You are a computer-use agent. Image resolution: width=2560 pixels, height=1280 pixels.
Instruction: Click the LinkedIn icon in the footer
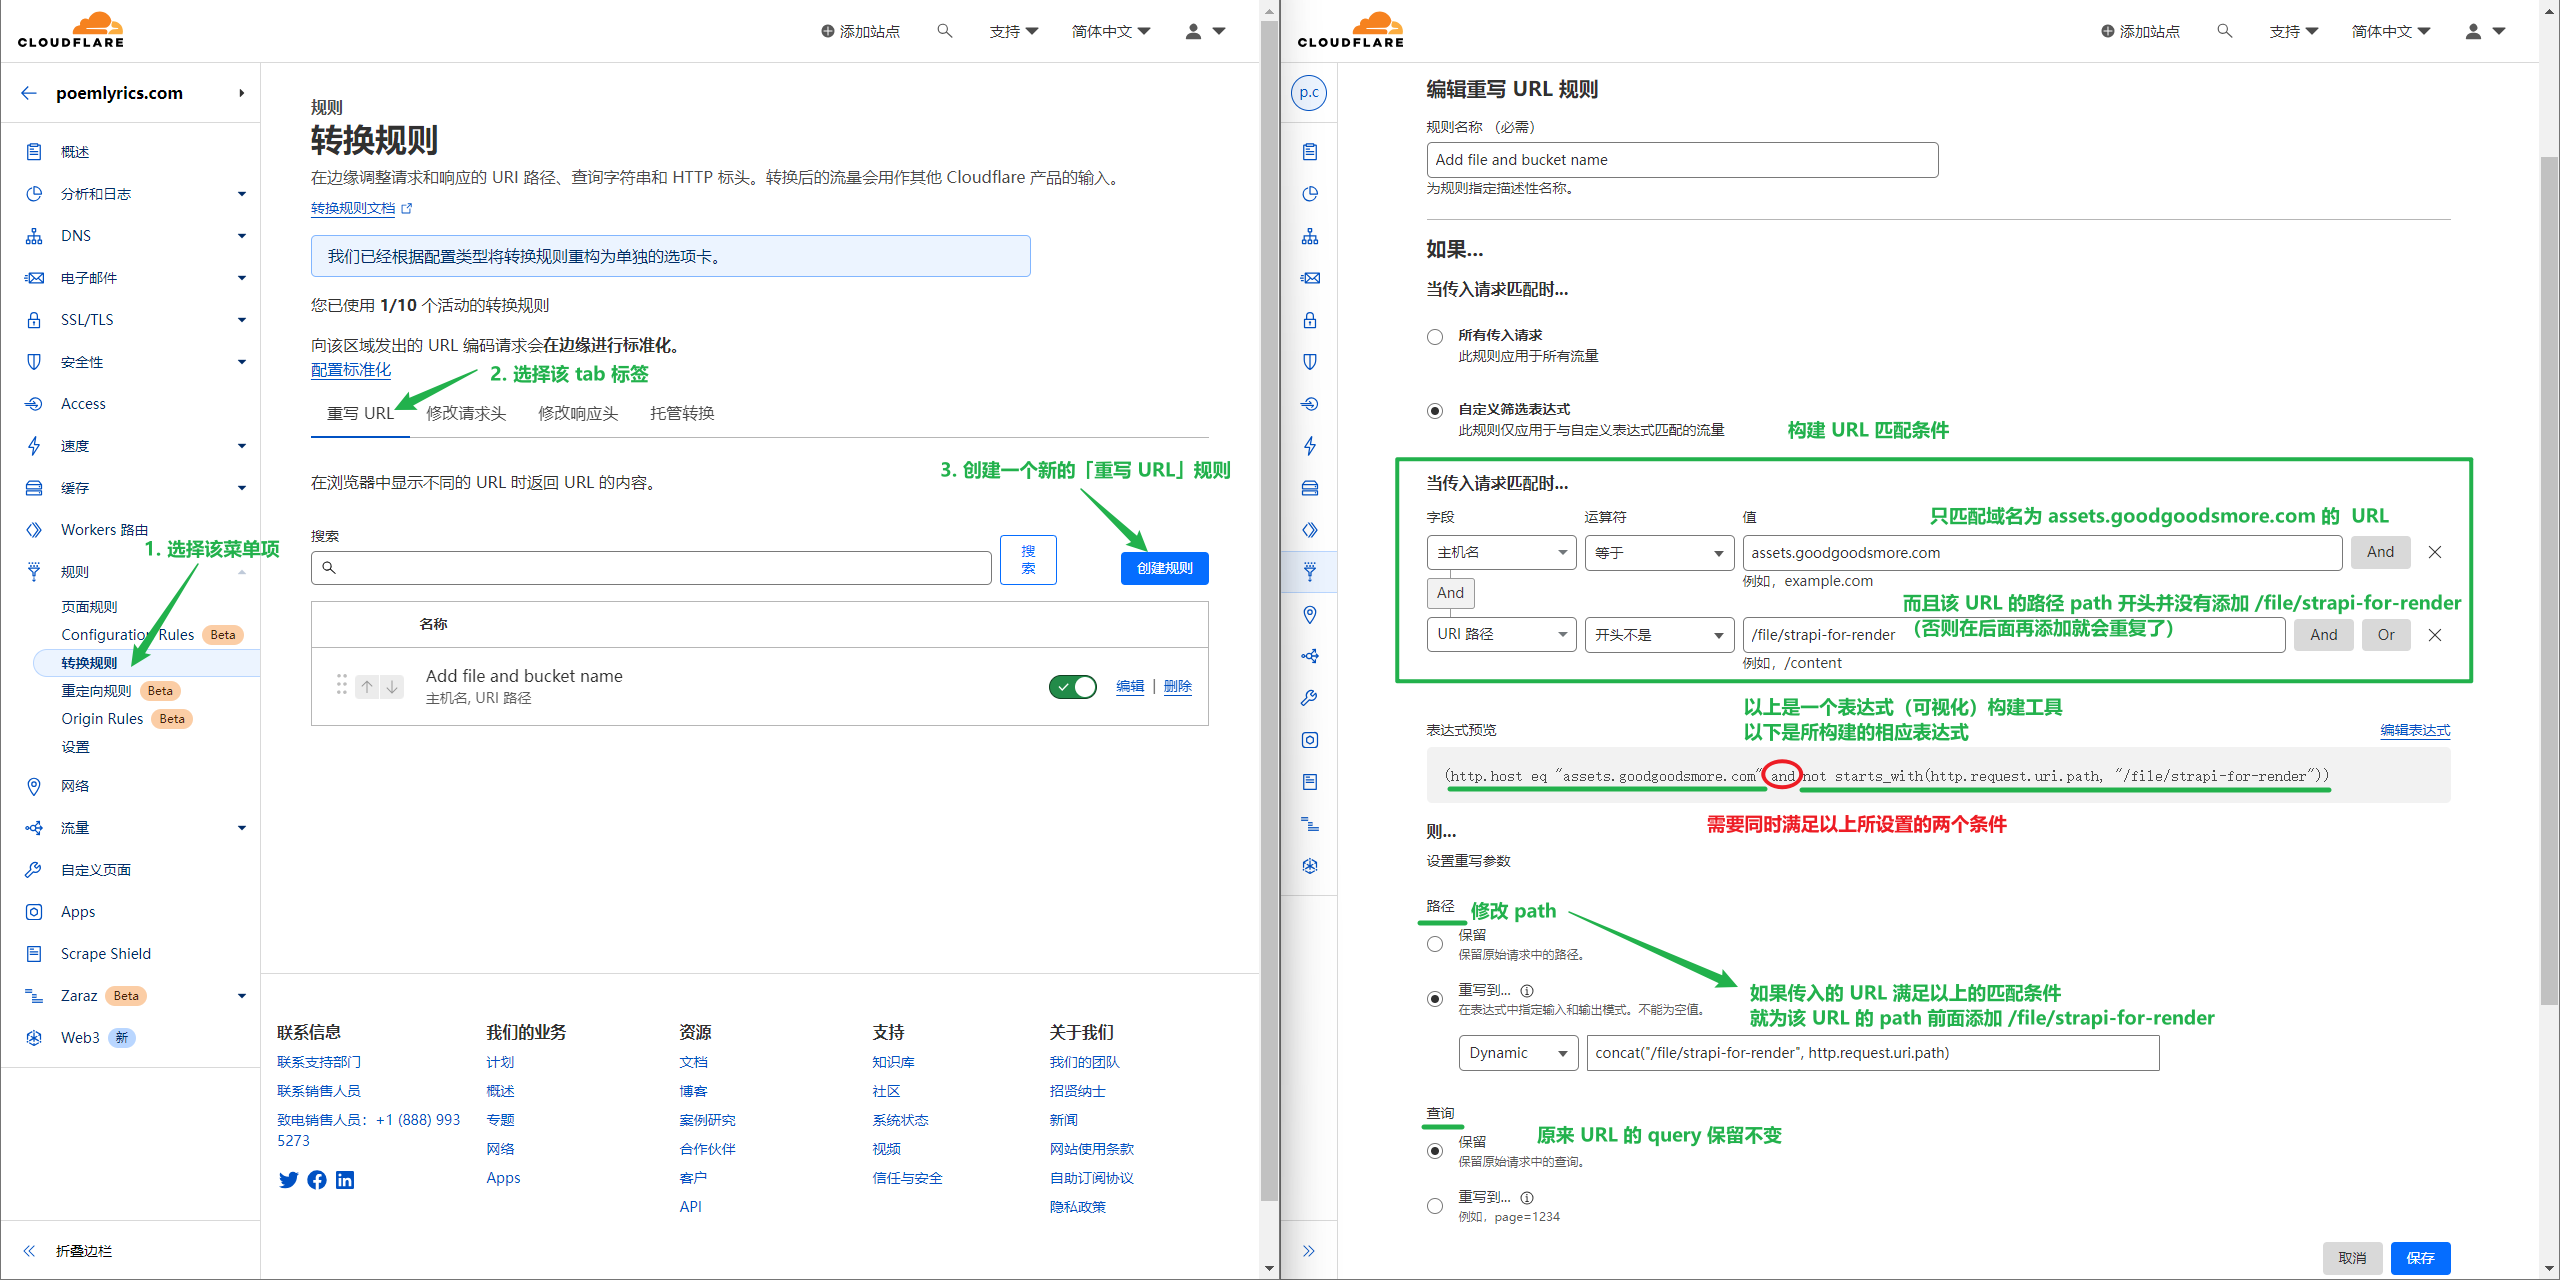(345, 1180)
